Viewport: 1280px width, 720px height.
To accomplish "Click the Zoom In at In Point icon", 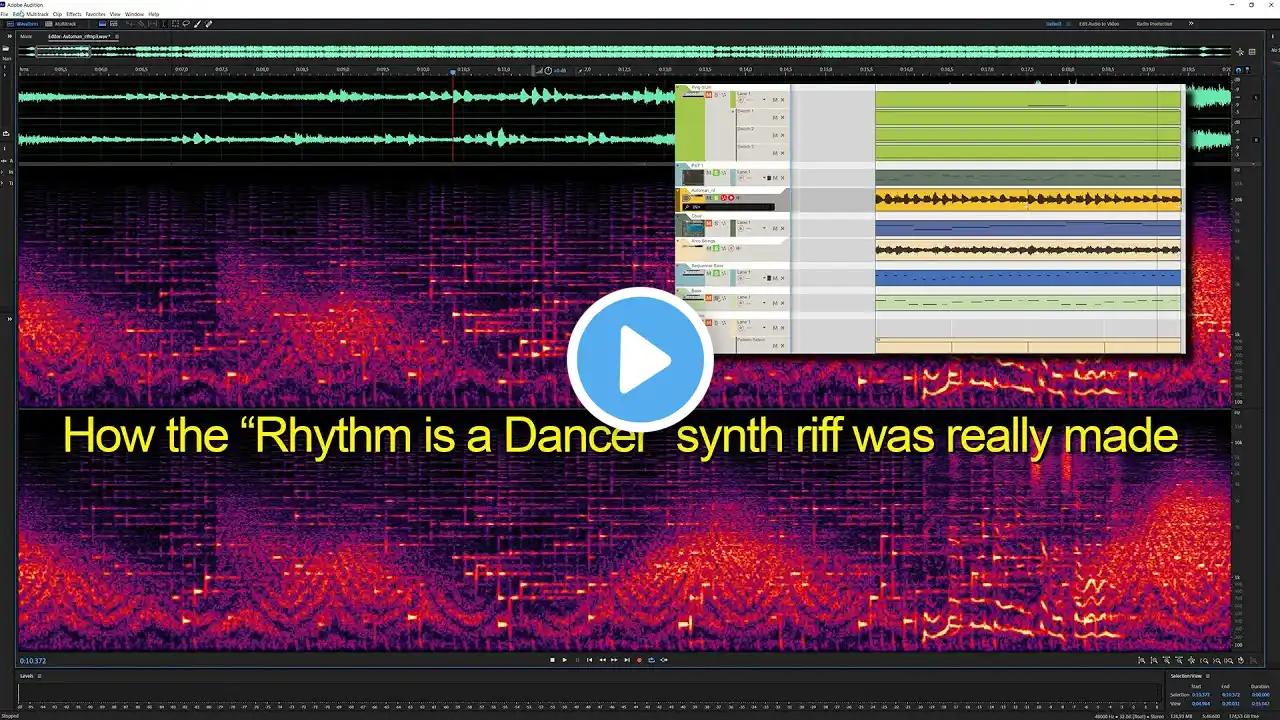I will [1205, 660].
